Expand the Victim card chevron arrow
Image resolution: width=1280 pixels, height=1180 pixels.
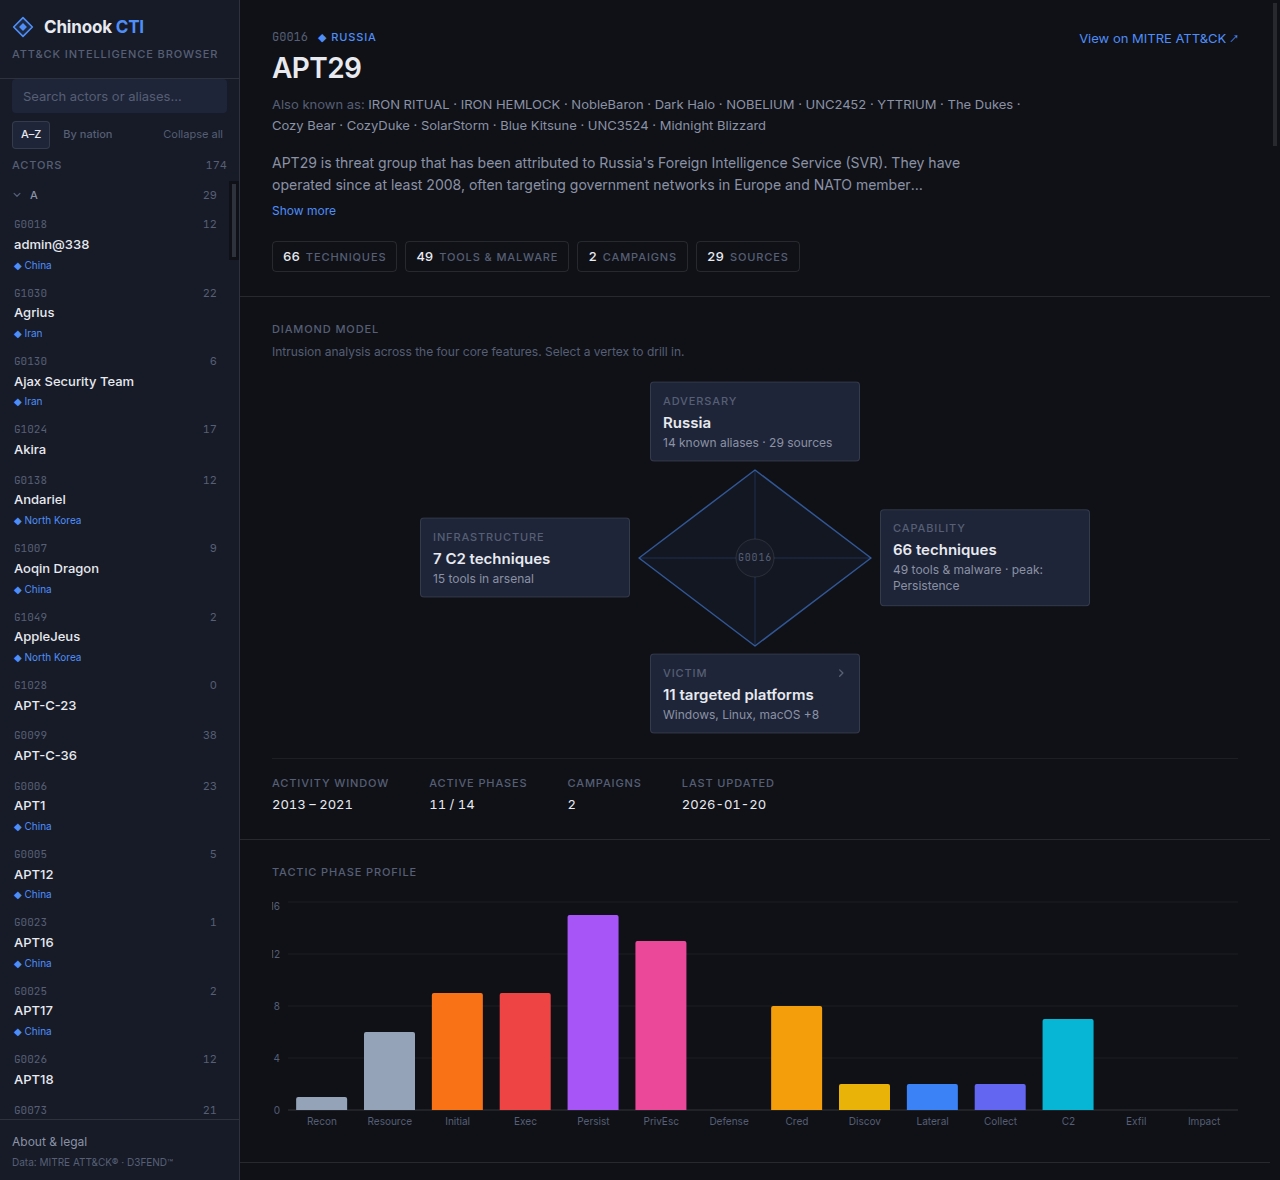tap(841, 673)
